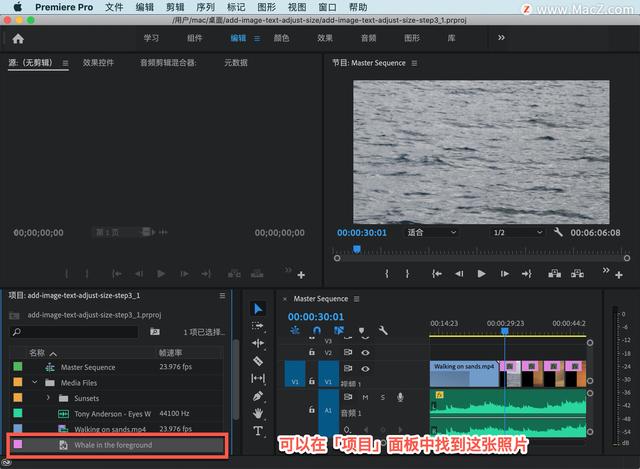Click the program monitor playhead slider

pos(357,249)
